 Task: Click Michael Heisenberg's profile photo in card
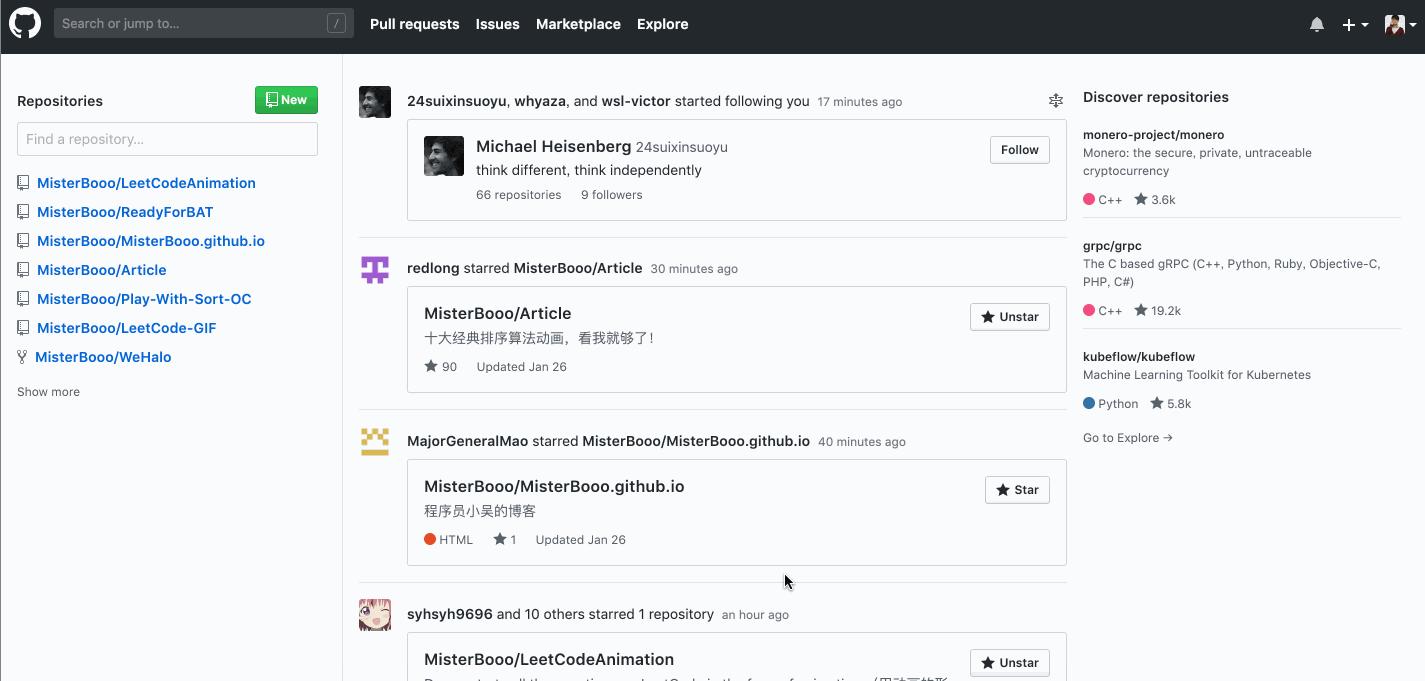[444, 156]
